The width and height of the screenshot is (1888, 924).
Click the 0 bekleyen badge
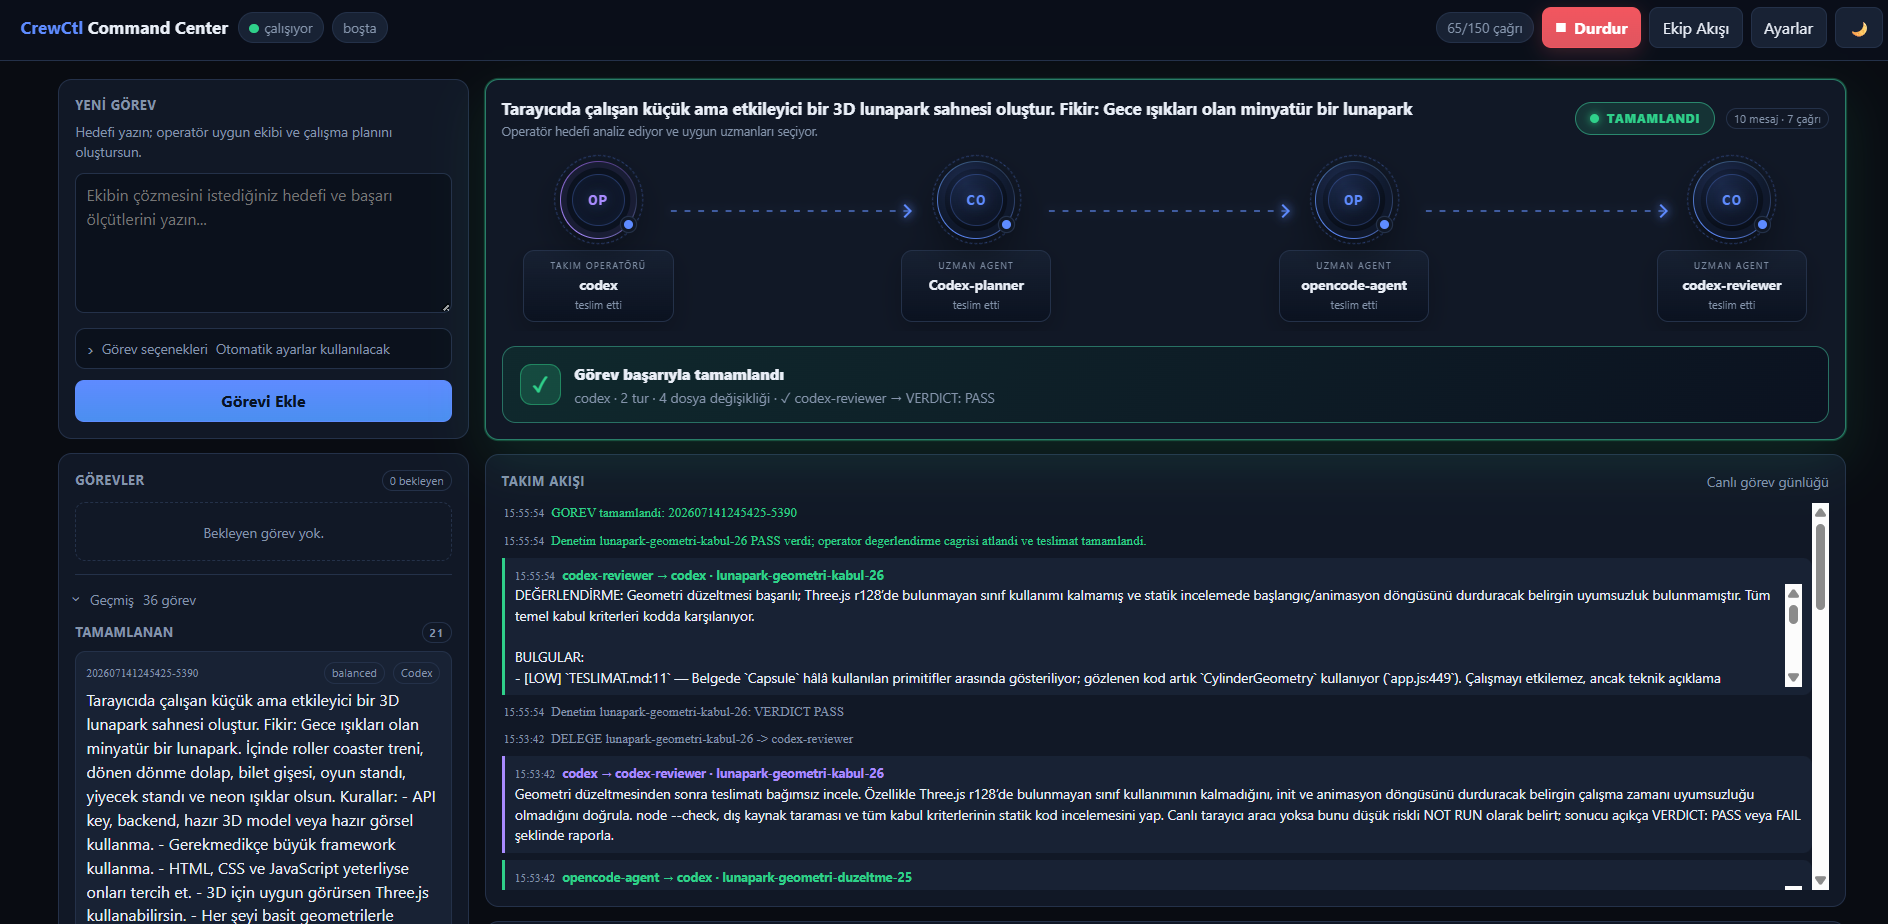point(417,481)
